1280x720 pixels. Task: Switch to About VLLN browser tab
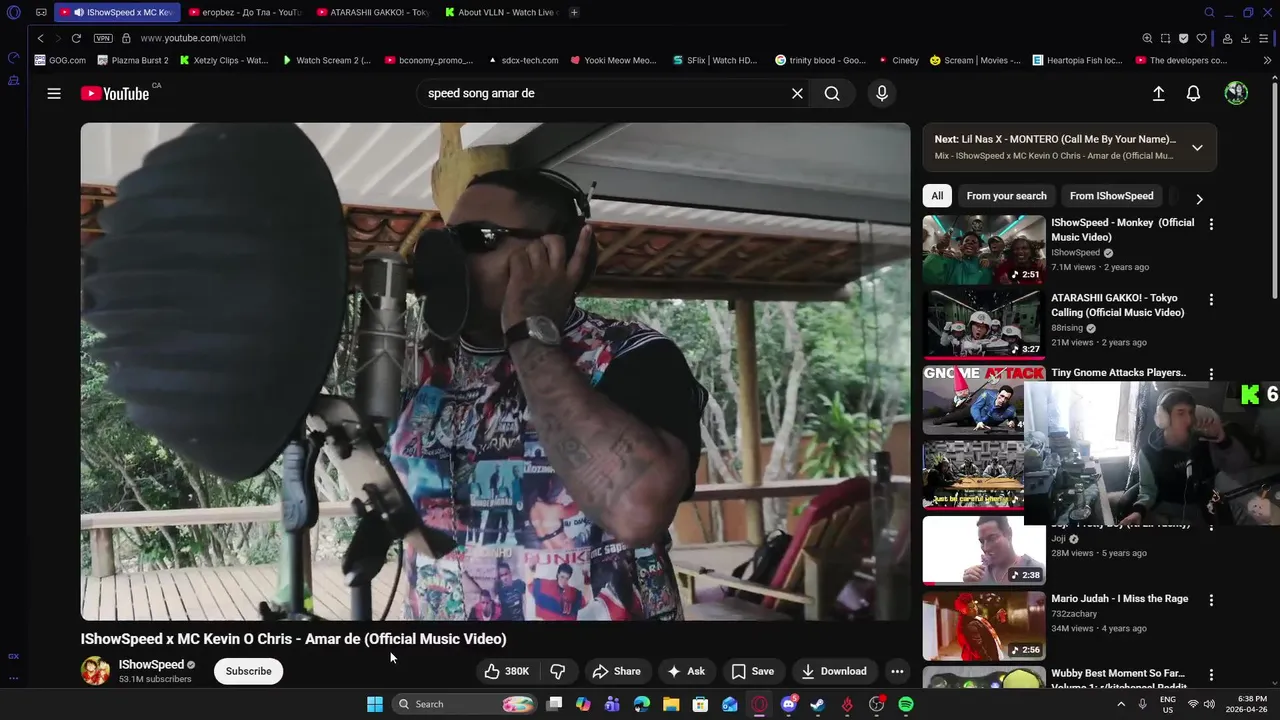click(x=501, y=12)
